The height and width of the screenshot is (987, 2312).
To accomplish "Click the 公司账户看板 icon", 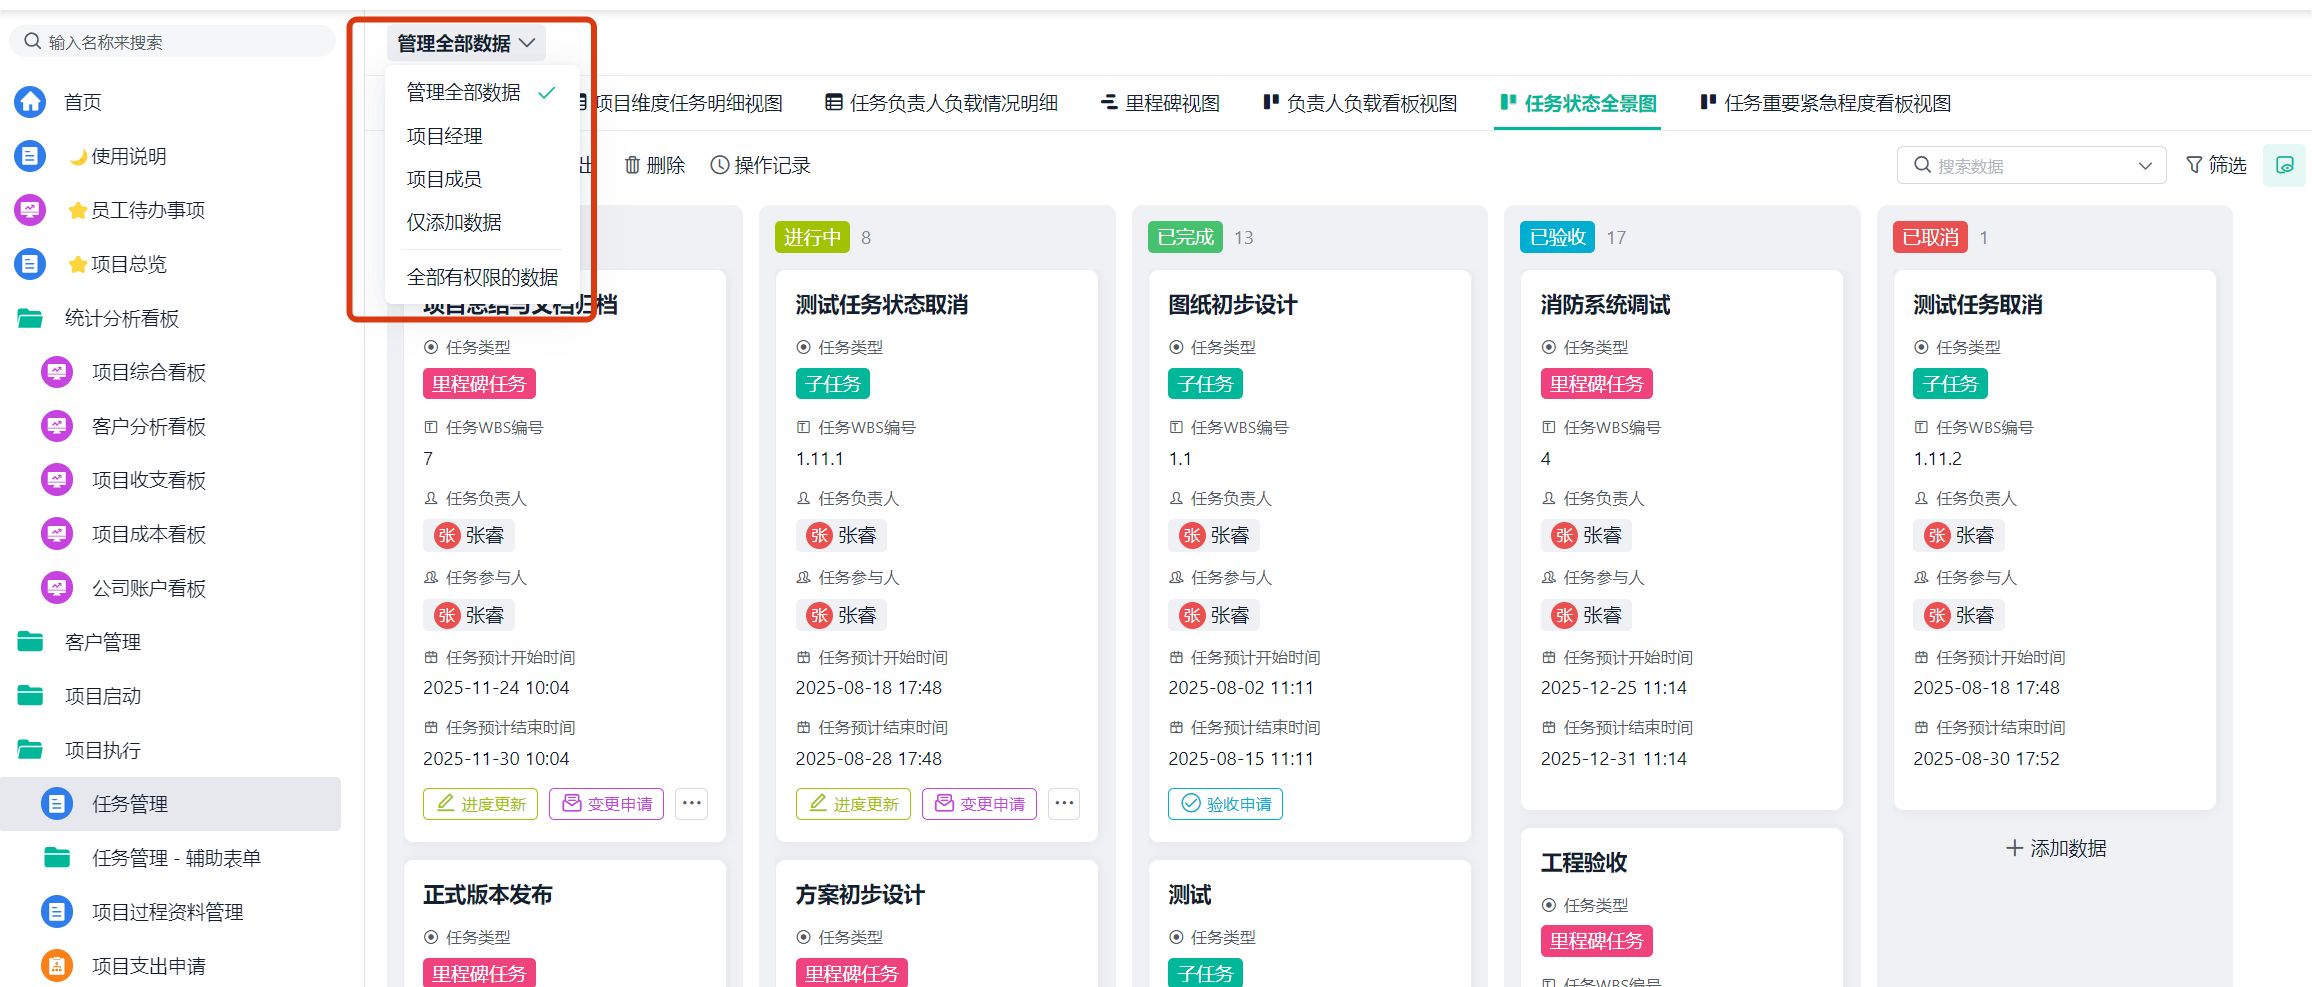I will coord(57,588).
